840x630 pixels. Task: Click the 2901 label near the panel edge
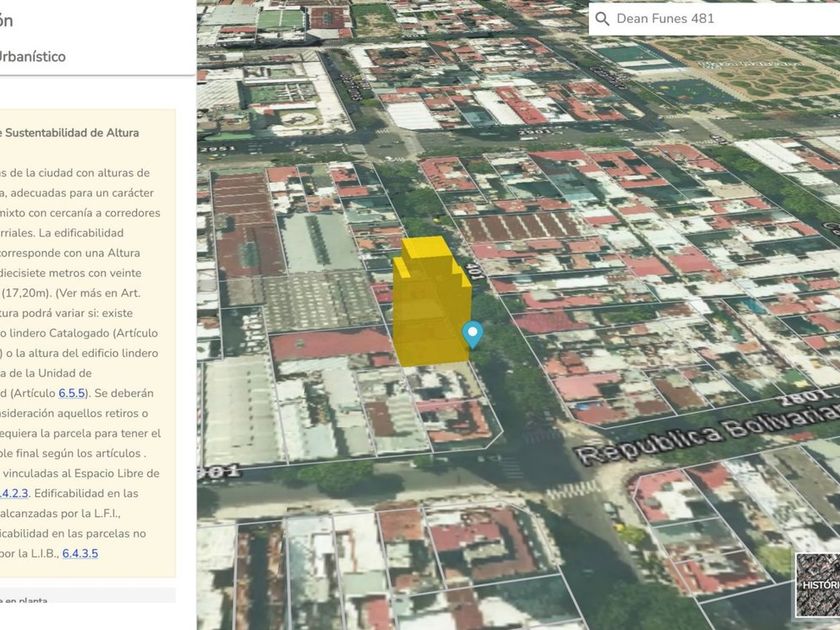pos(217,470)
